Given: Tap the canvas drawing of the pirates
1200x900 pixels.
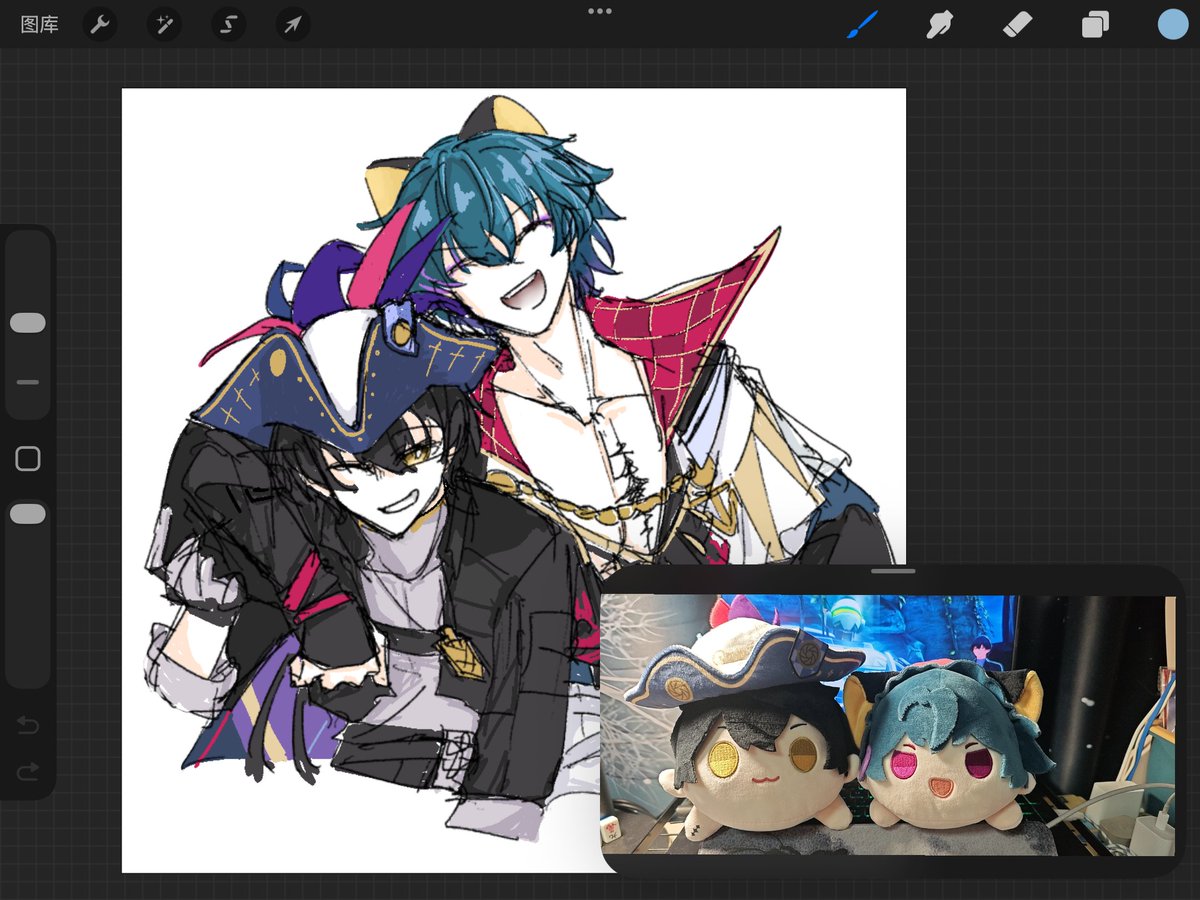Looking at the screenshot, I should [514, 480].
